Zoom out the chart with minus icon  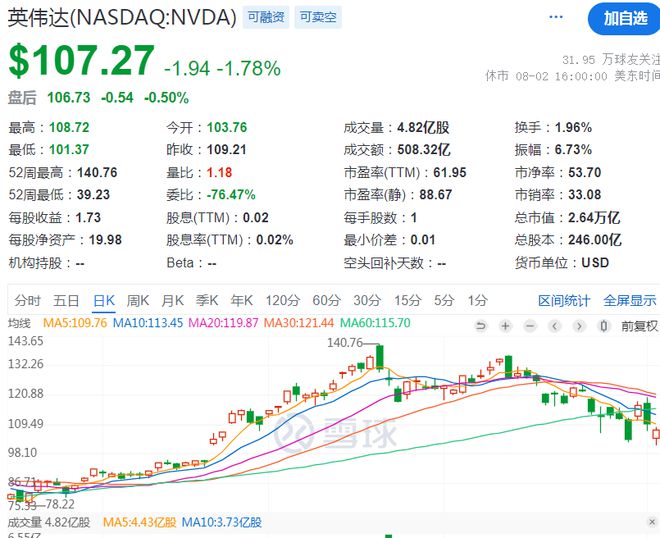coord(529,325)
